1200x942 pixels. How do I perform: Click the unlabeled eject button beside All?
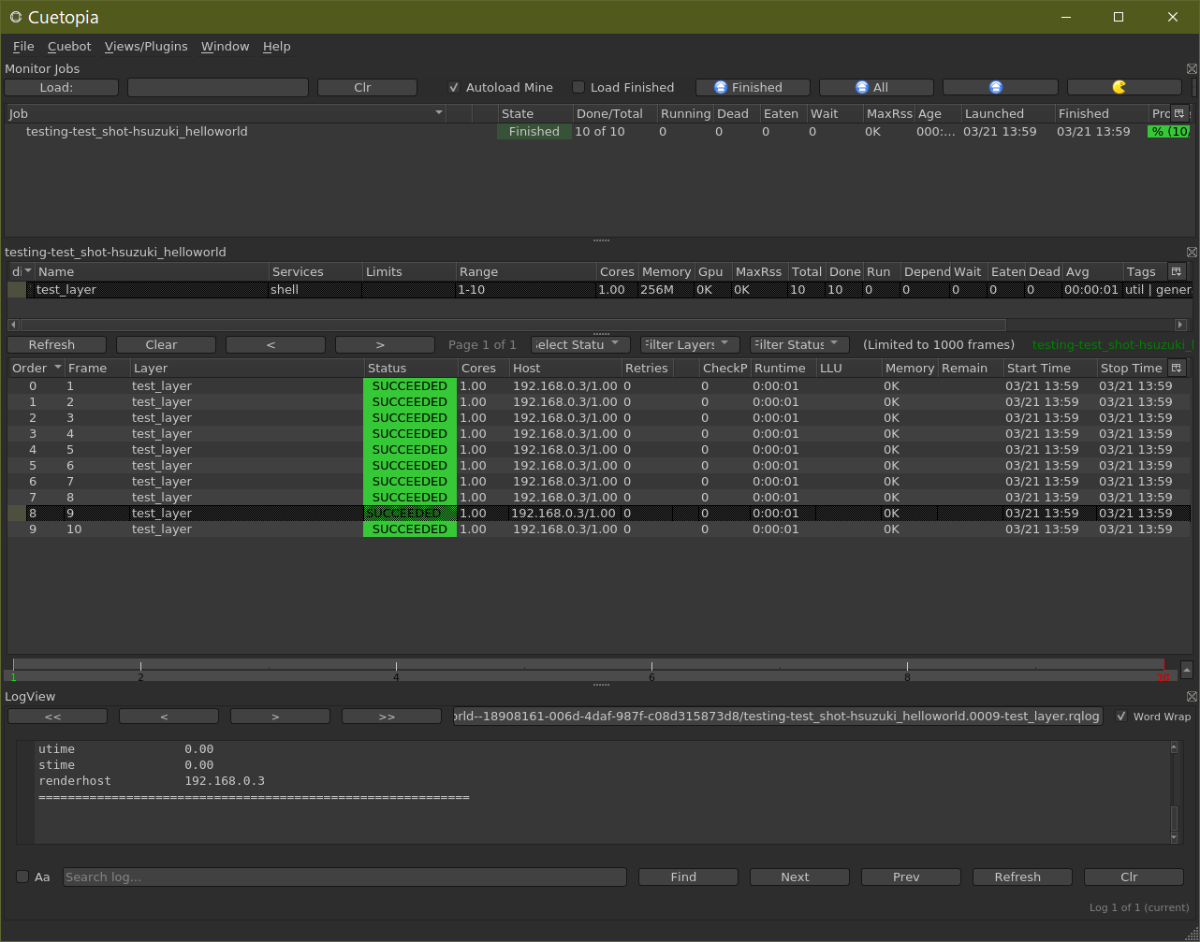tap(1000, 87)
